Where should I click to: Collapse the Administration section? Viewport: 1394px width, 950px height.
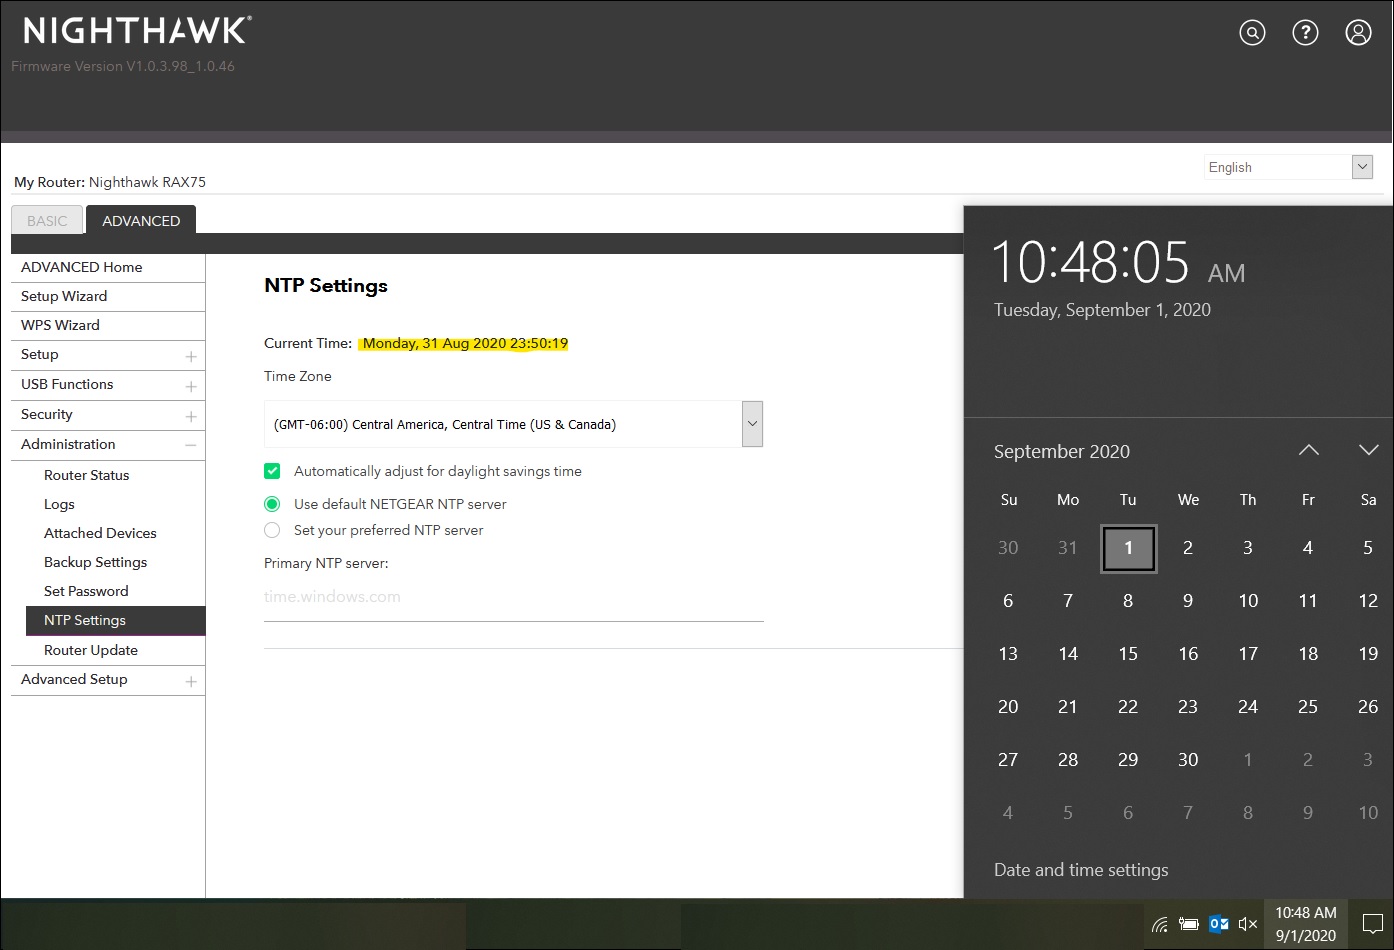[190, 445]
